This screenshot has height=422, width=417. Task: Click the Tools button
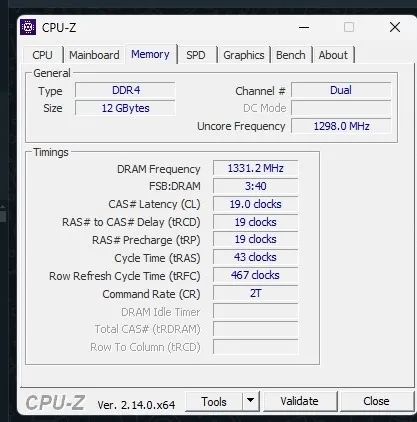coord(214,401)
